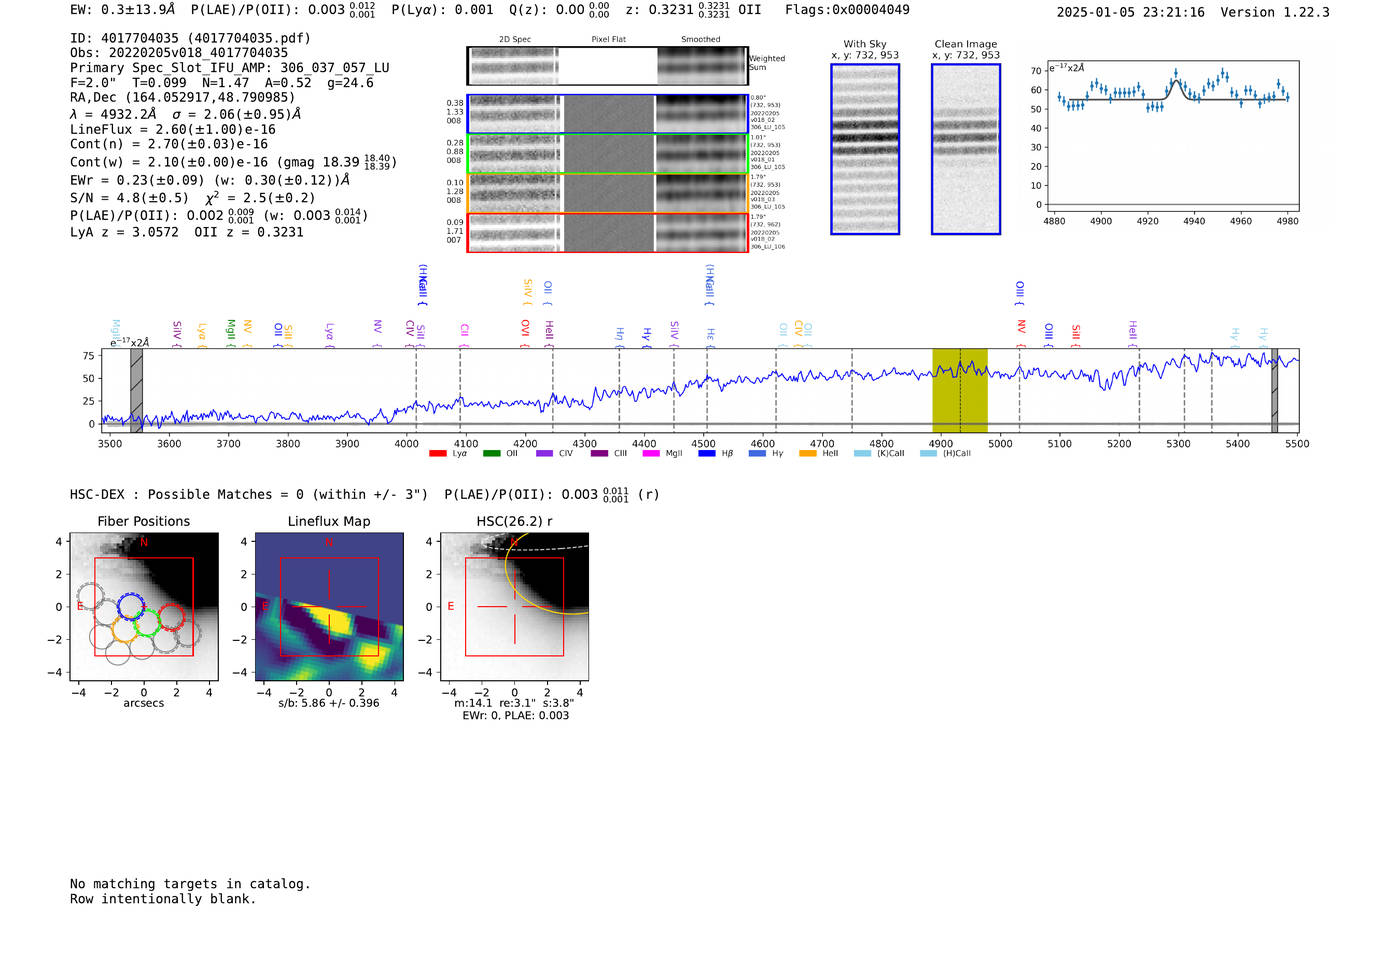
Task: Click the hatched gray band near 5460 Å
Action: [x=1275, y=390]
